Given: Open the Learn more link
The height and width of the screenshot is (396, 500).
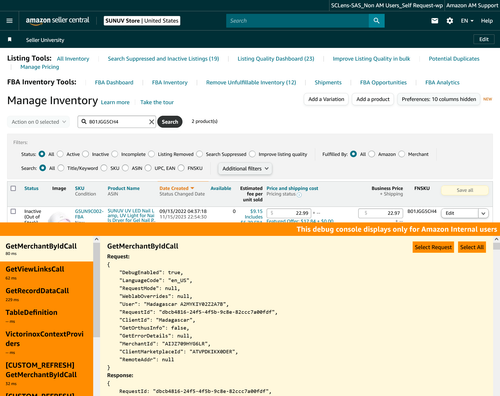Looking at the screenshot, I should (115, 102).
